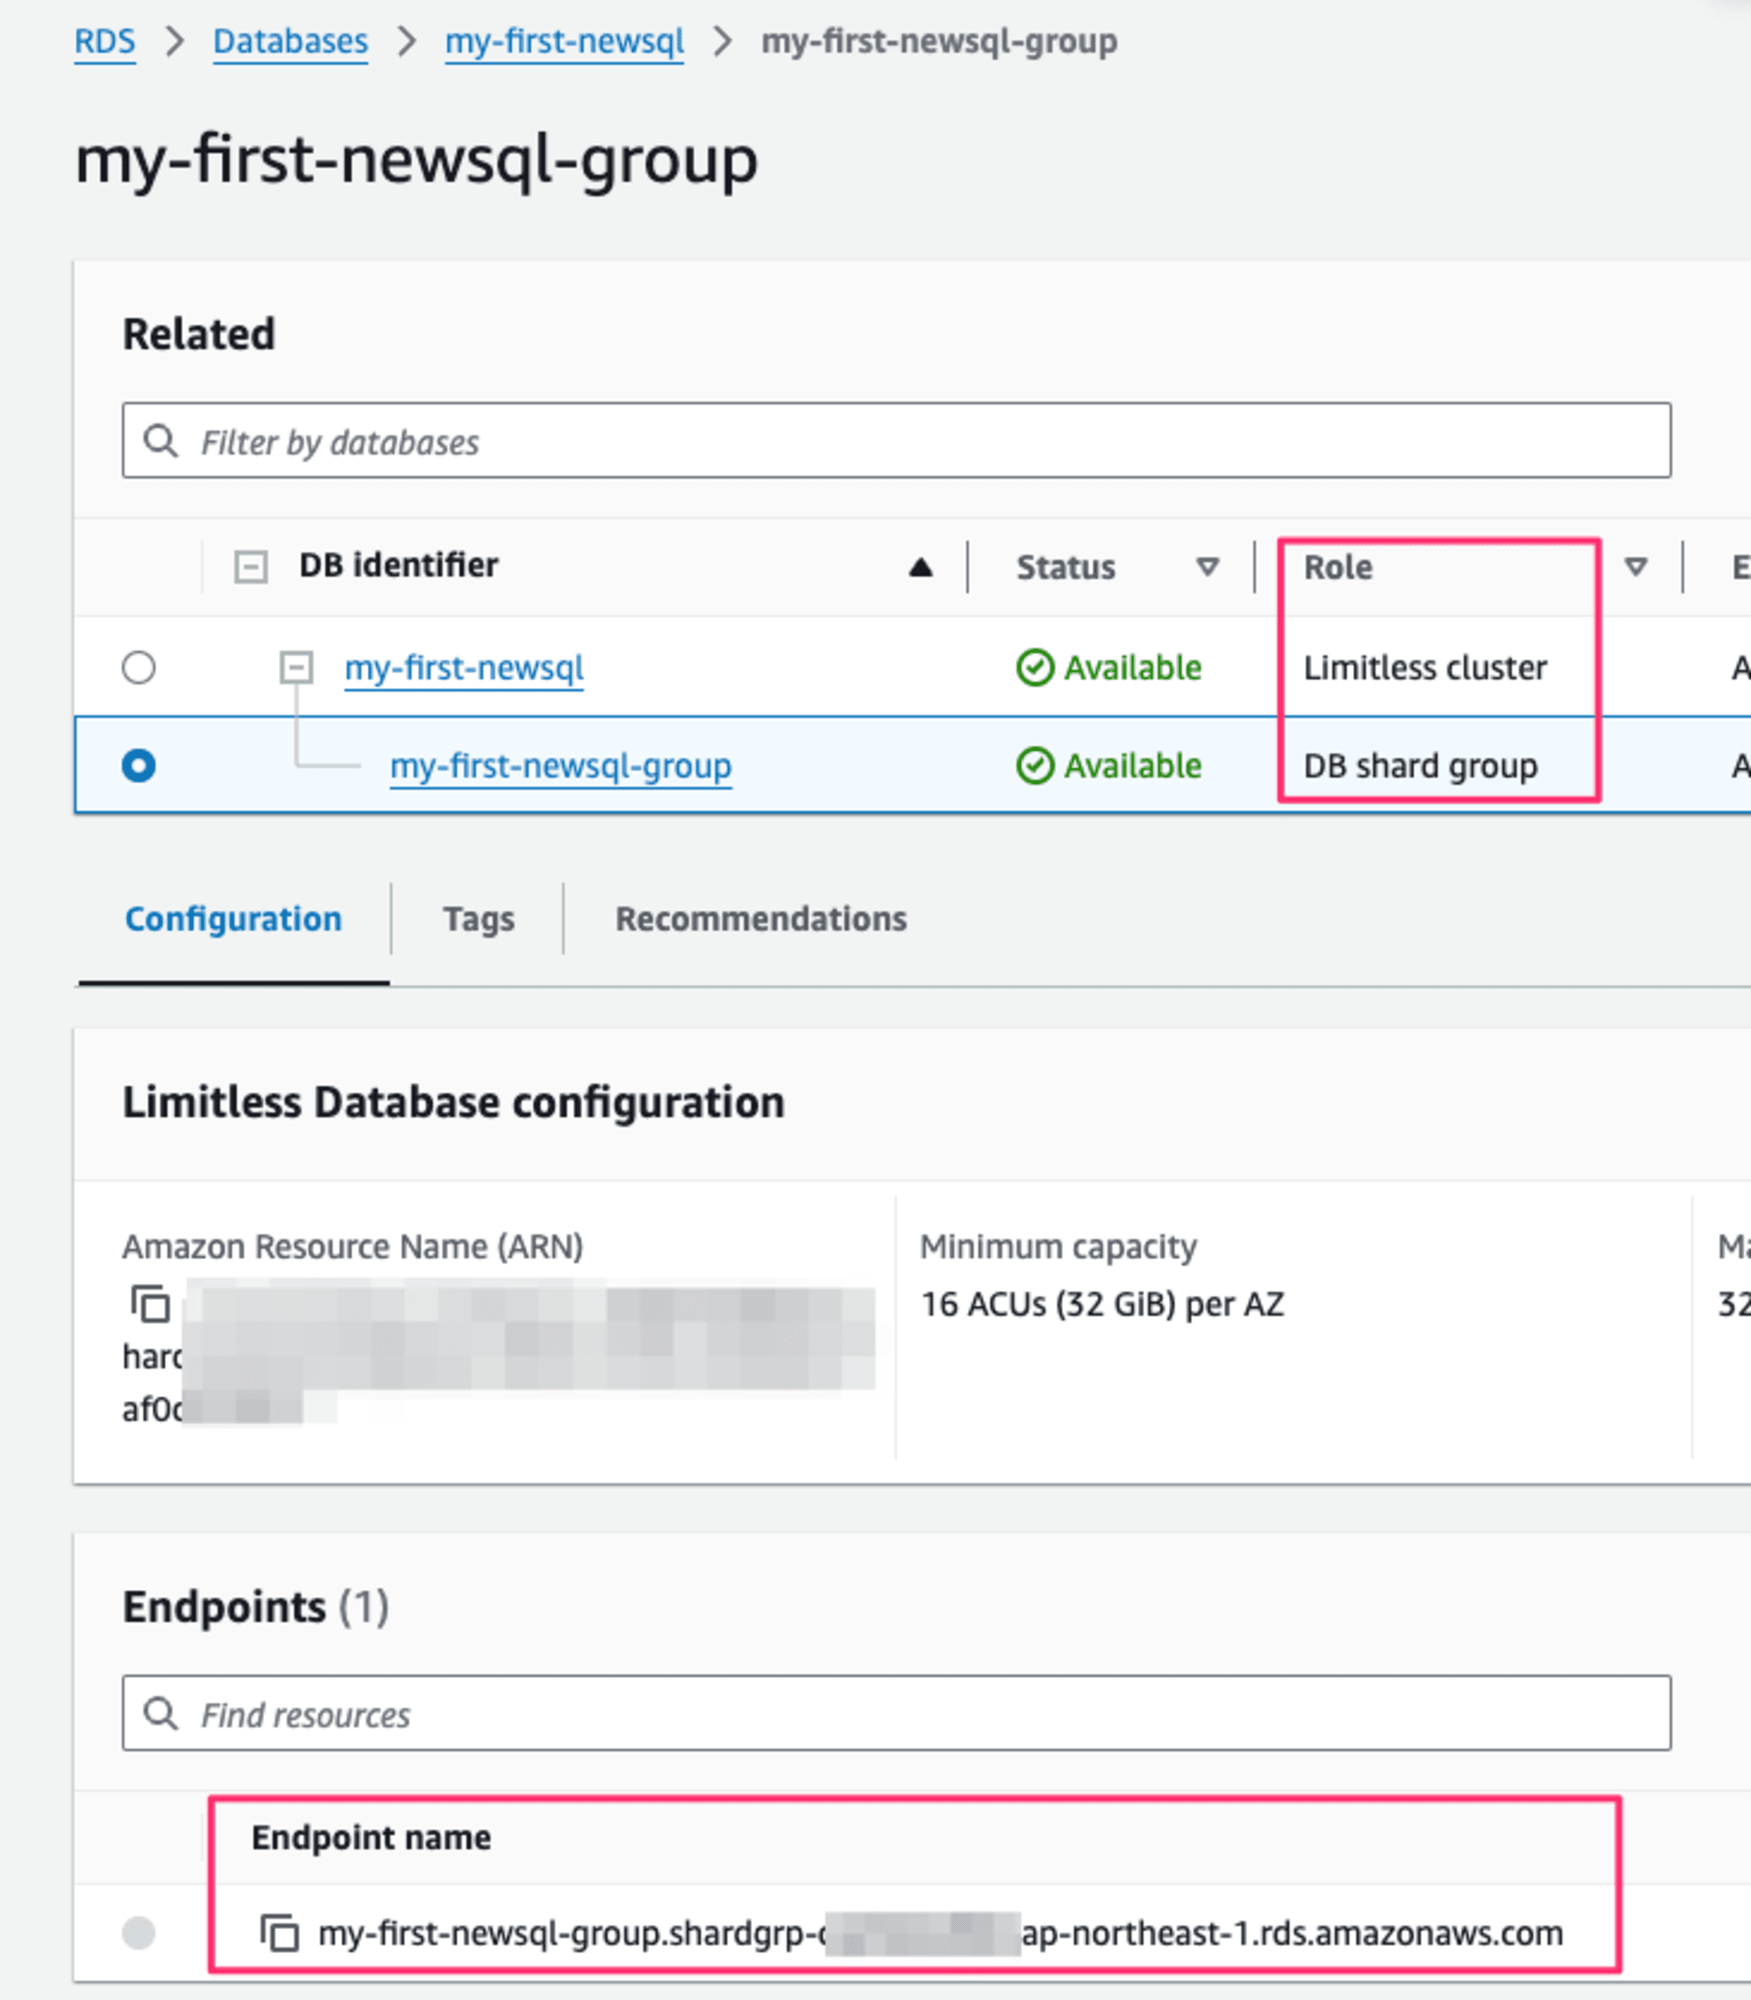Switch to the Tags tab
This screenshot has height=2000, width=1751.
pyautogui.click(x=478, y=918)
